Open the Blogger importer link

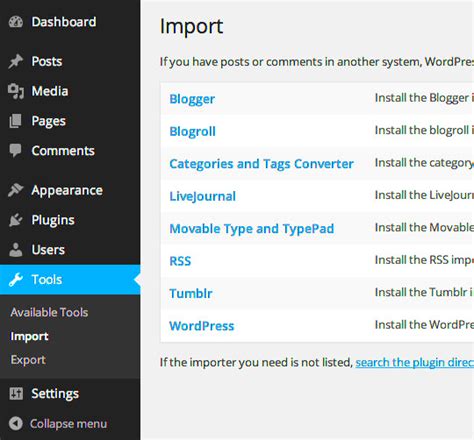pos(192,99)
